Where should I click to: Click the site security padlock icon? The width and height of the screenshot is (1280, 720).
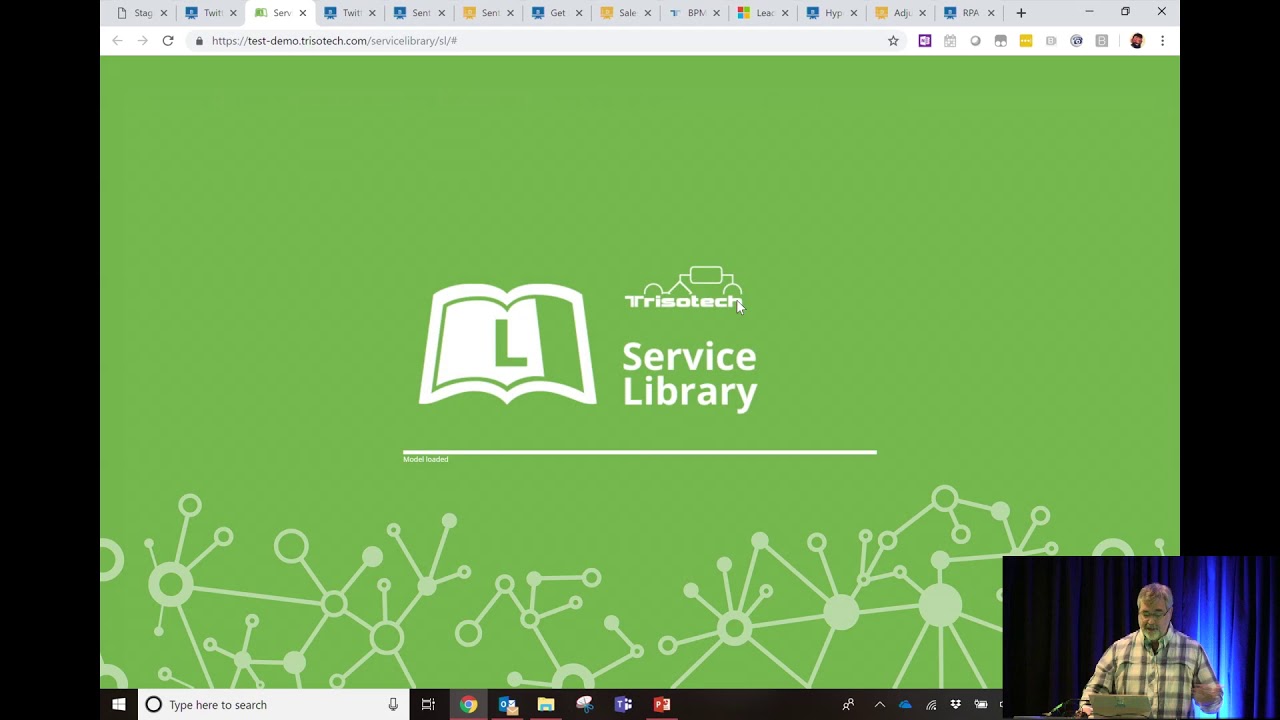[x=200, y=41]
